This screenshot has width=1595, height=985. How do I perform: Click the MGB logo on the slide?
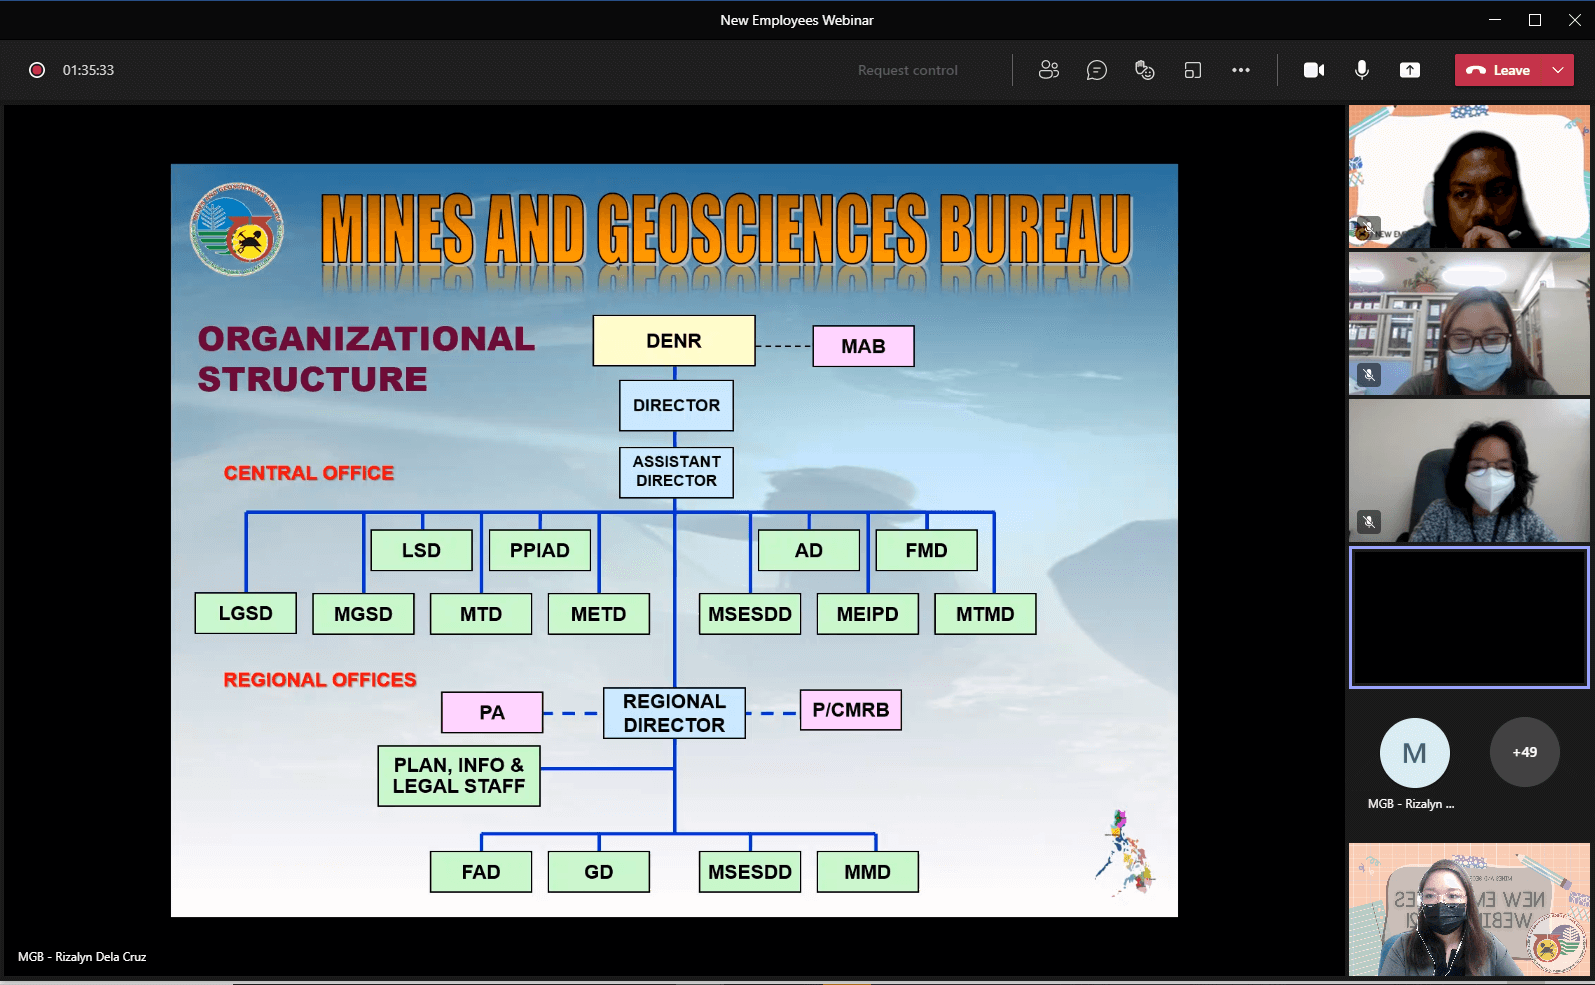(237, 228)
